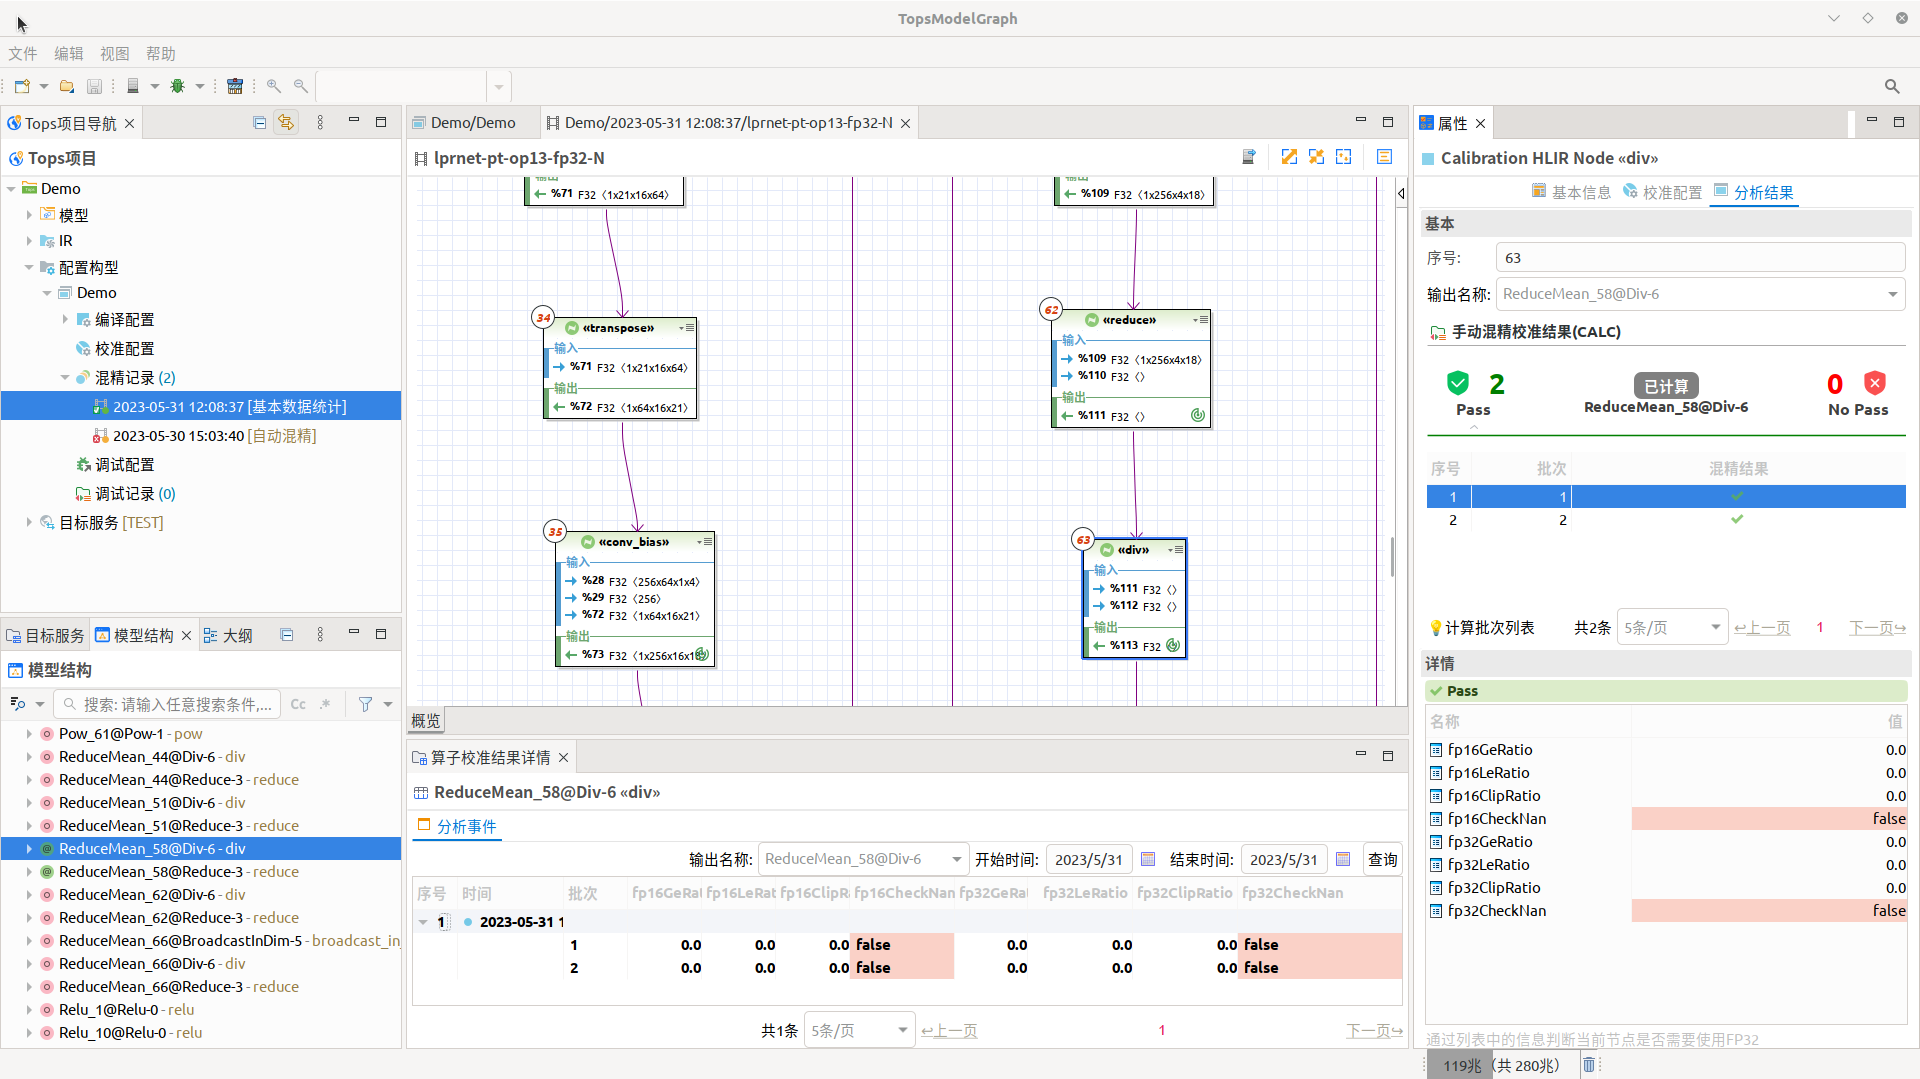Click the zoom out magnifier icon
The width and height of the screenshot is (1920, 1079).
pyautogui.click(x=300, y=86)
